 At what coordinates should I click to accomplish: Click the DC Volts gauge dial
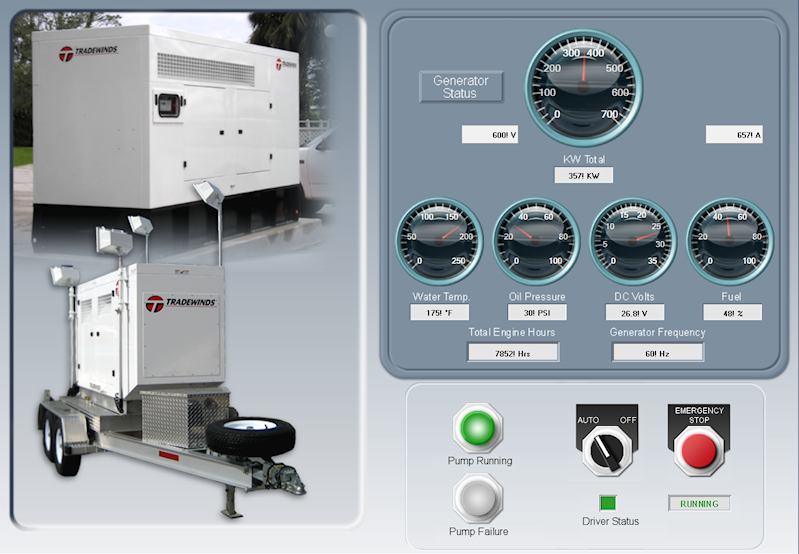(x=632, y=240)
